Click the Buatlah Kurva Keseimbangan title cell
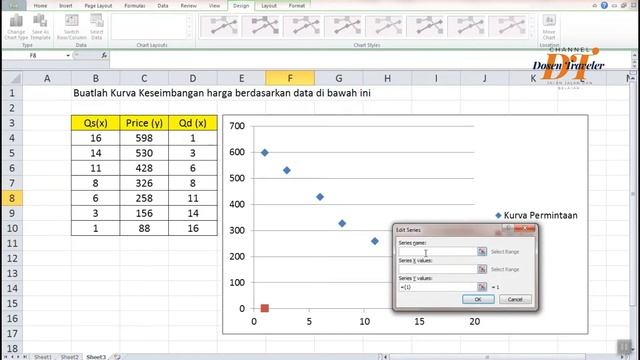Viewport: 640px width, 360px height. (x=222, y=93)
